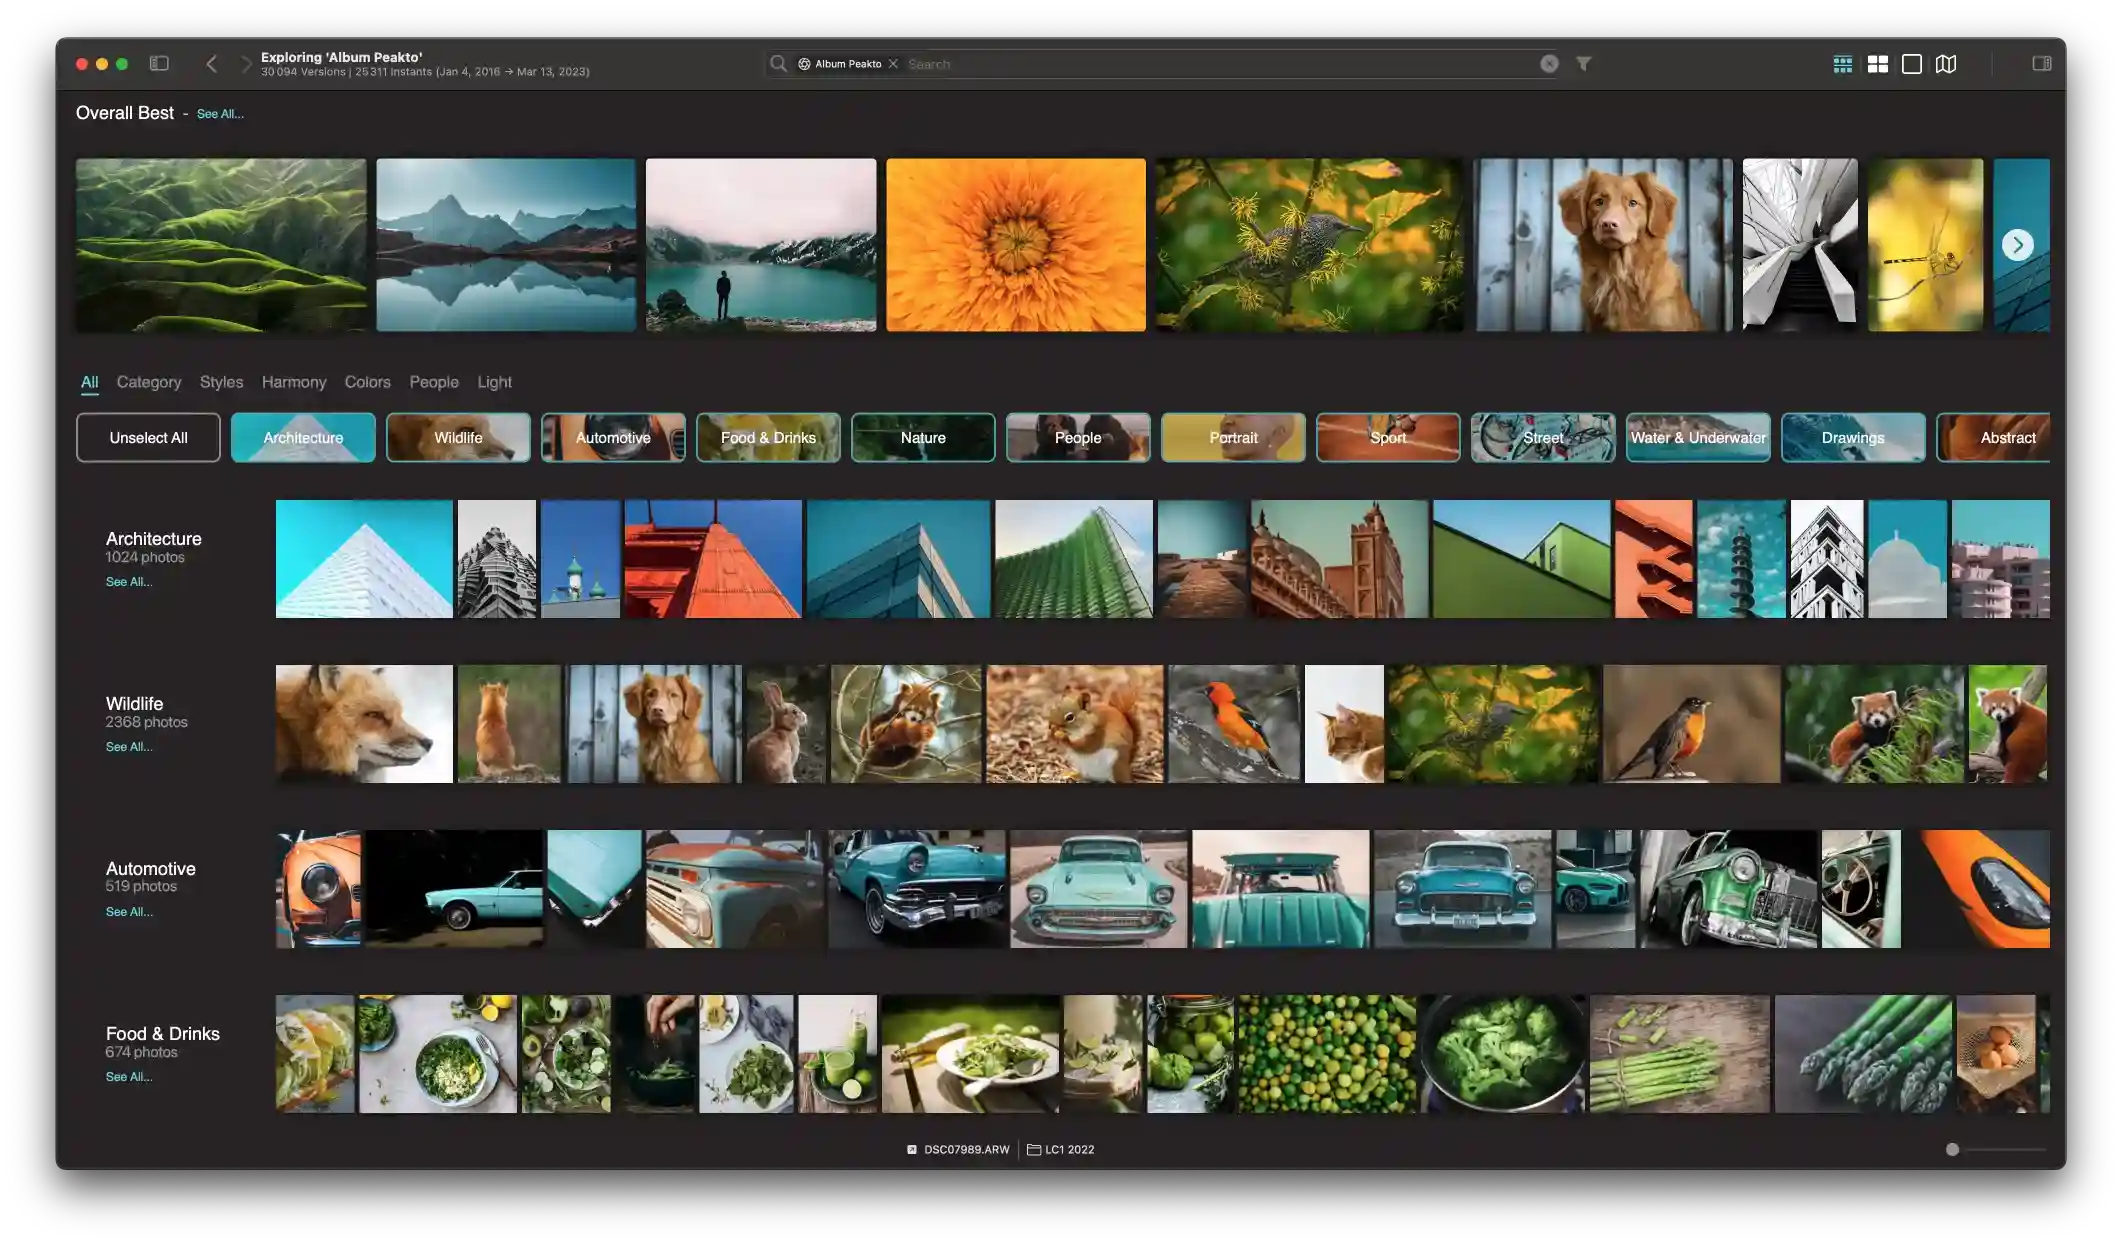Remove the Album Peakto search token
Screen dimensions: 2122x1244
click(x=894, y=64)
